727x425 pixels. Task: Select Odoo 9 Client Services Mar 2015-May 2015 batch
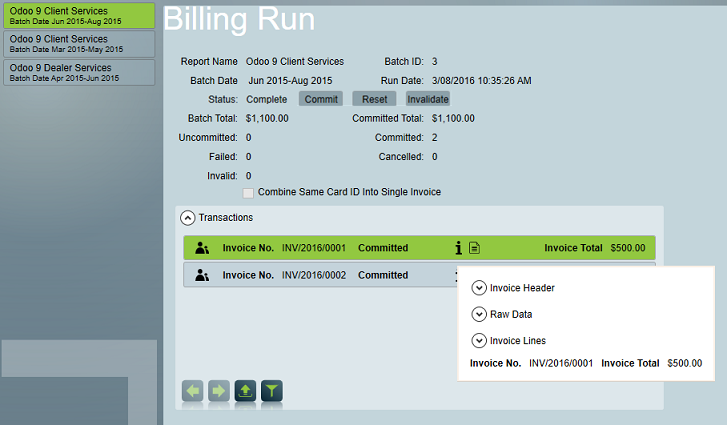[x=79, y=44]
